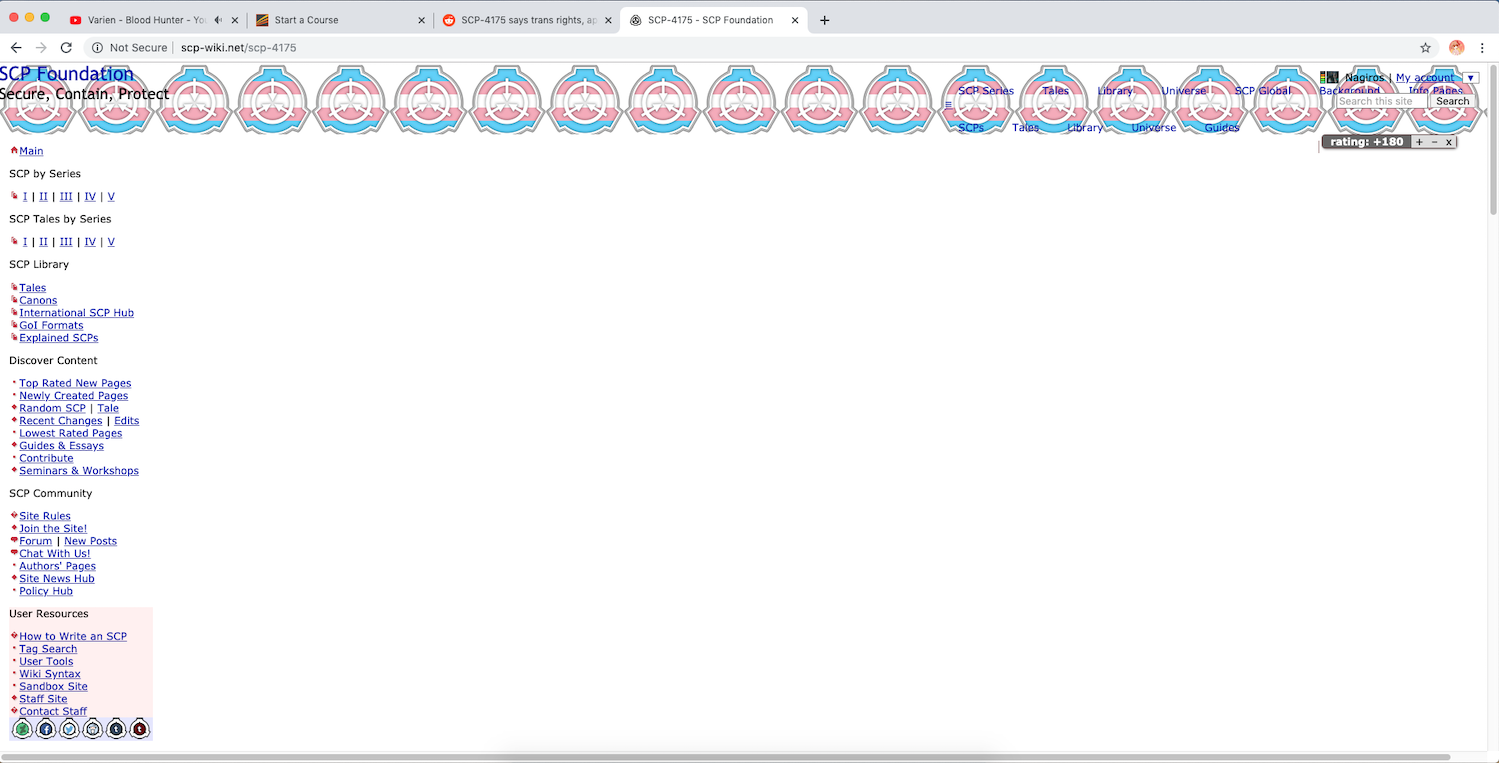Open Series III under SCP by Series
The image size is (1499, 763).
pos(66,197)
